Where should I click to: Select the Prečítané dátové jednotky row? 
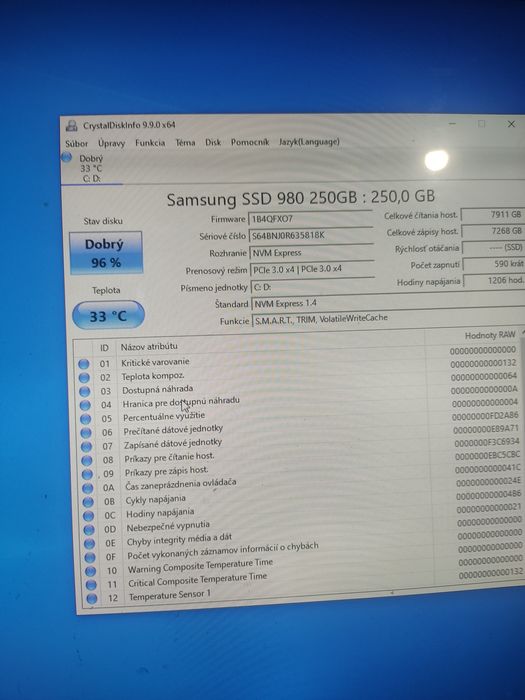(300, 427)
